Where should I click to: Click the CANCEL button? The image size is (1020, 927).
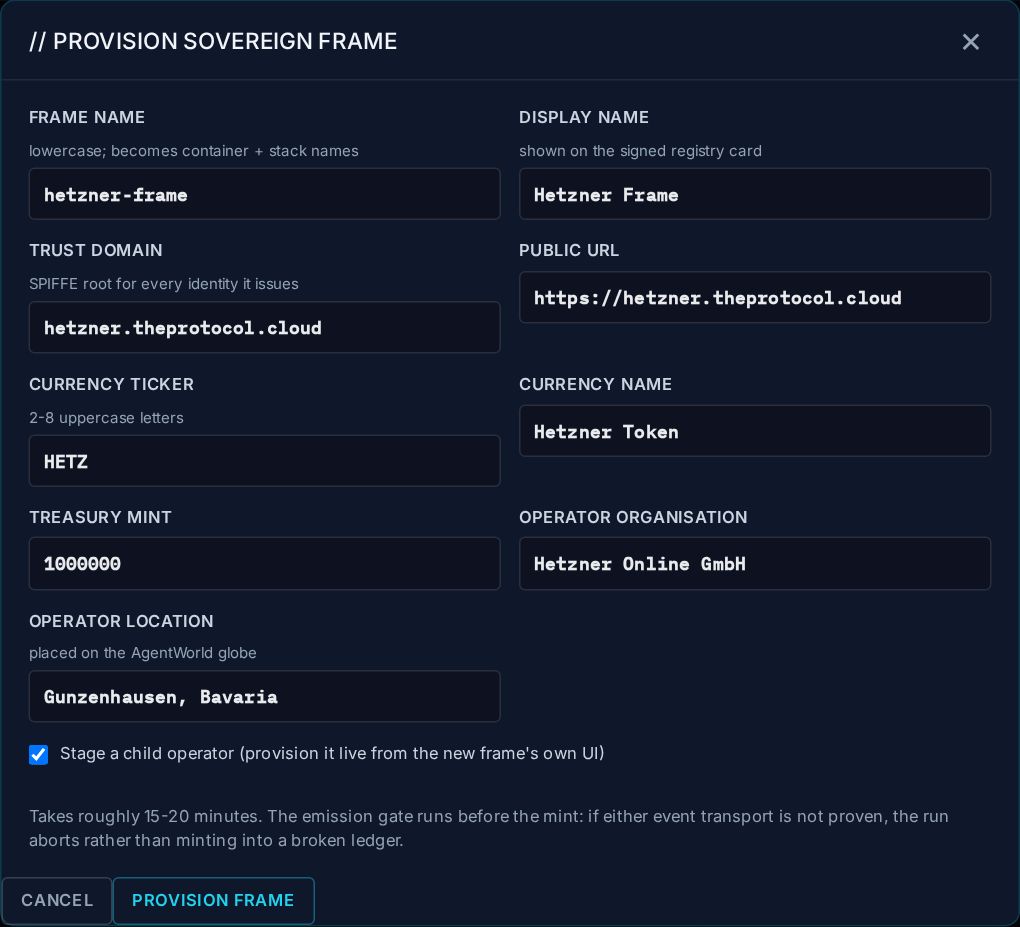[x=57, y=900]
